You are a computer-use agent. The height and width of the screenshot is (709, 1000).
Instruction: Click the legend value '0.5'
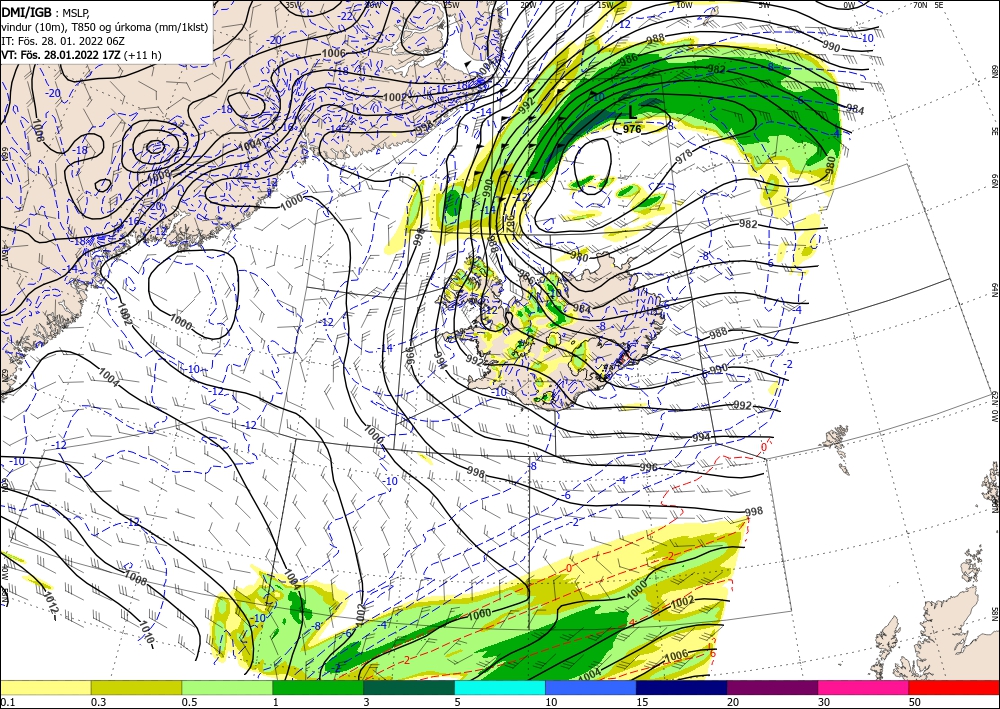[189, 702]
